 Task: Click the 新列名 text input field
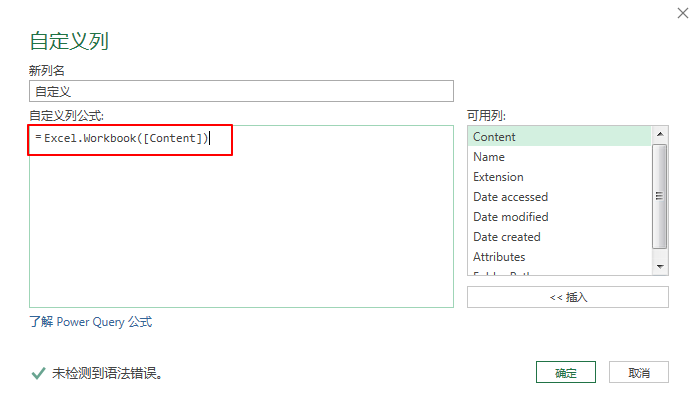tap(241, 91)
